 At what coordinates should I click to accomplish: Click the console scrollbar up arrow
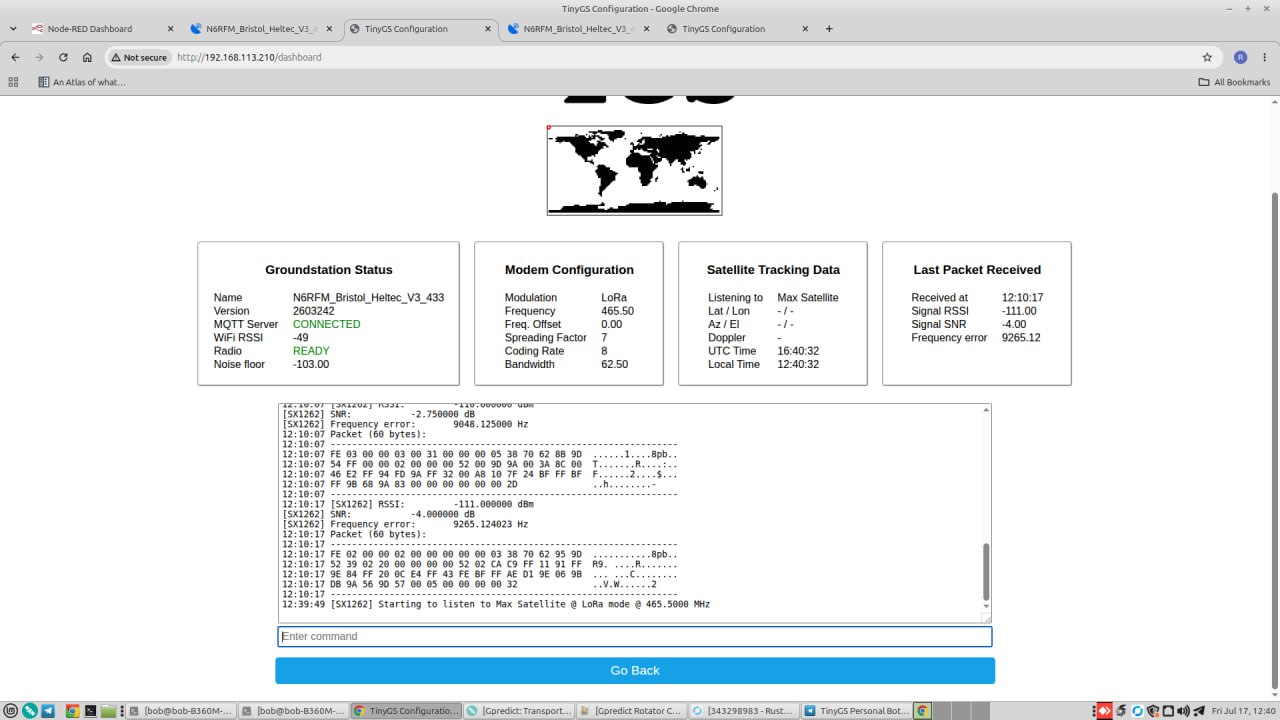click(986, 410)
